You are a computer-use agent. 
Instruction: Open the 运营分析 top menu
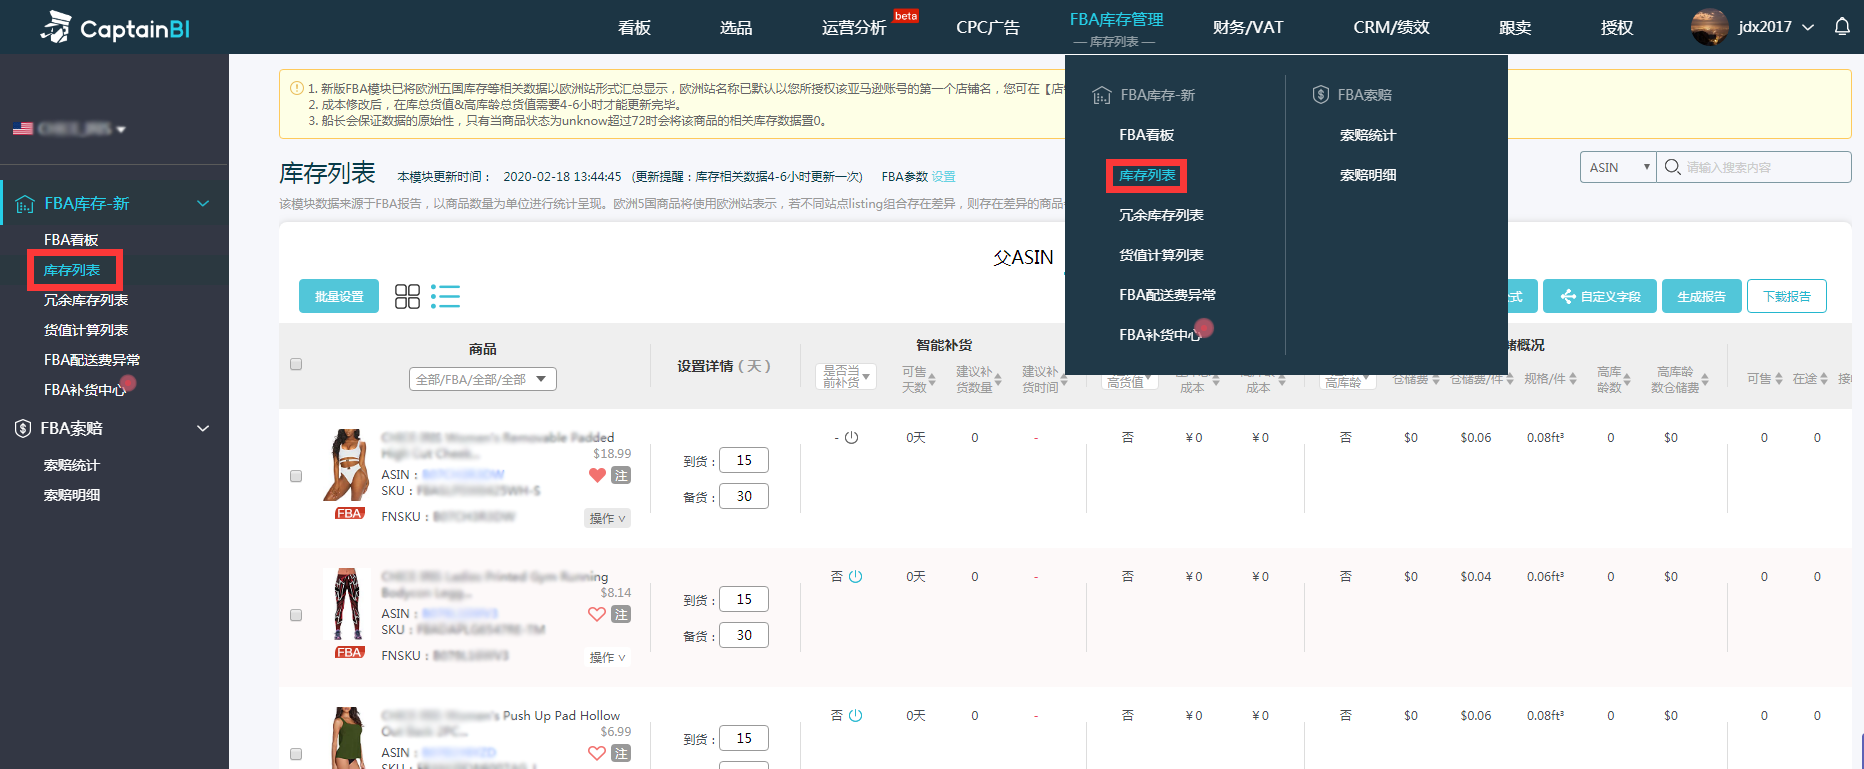(x=854, y=27)
